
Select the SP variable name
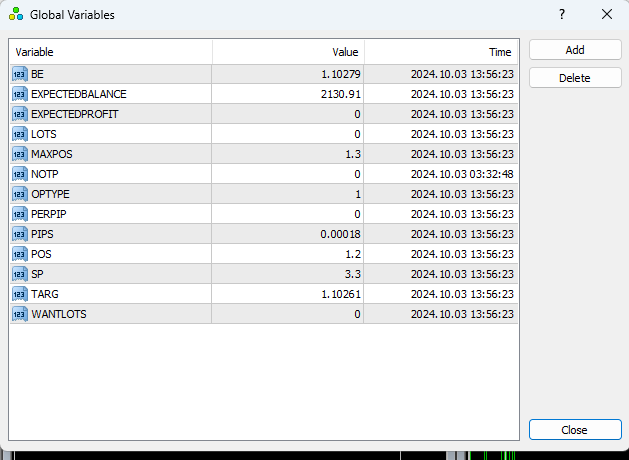37,274
